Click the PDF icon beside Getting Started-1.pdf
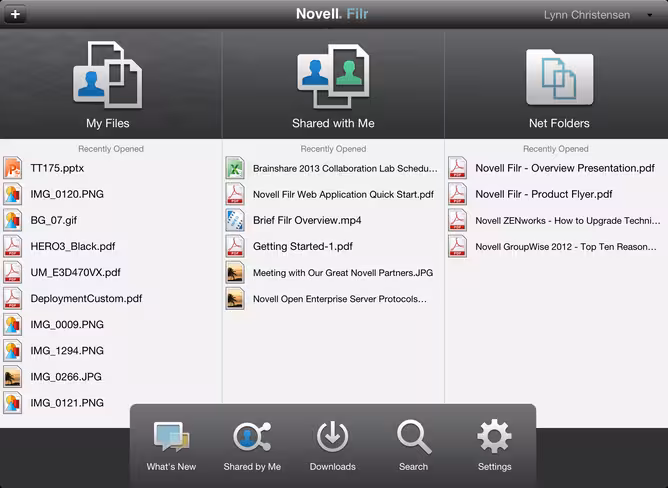Viewport: 668px width, 488px height. [235, 246]
